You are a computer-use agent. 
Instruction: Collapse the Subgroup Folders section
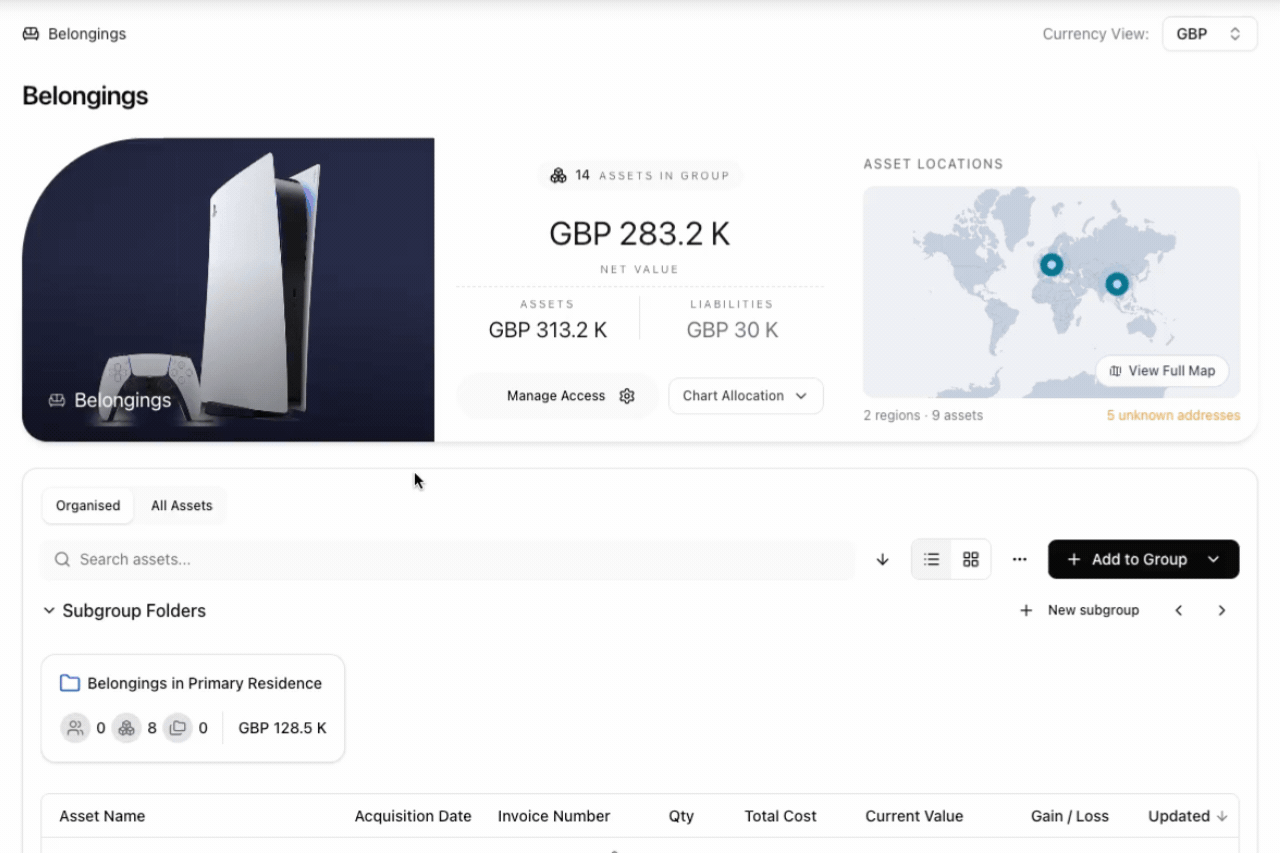pos(49,611)
